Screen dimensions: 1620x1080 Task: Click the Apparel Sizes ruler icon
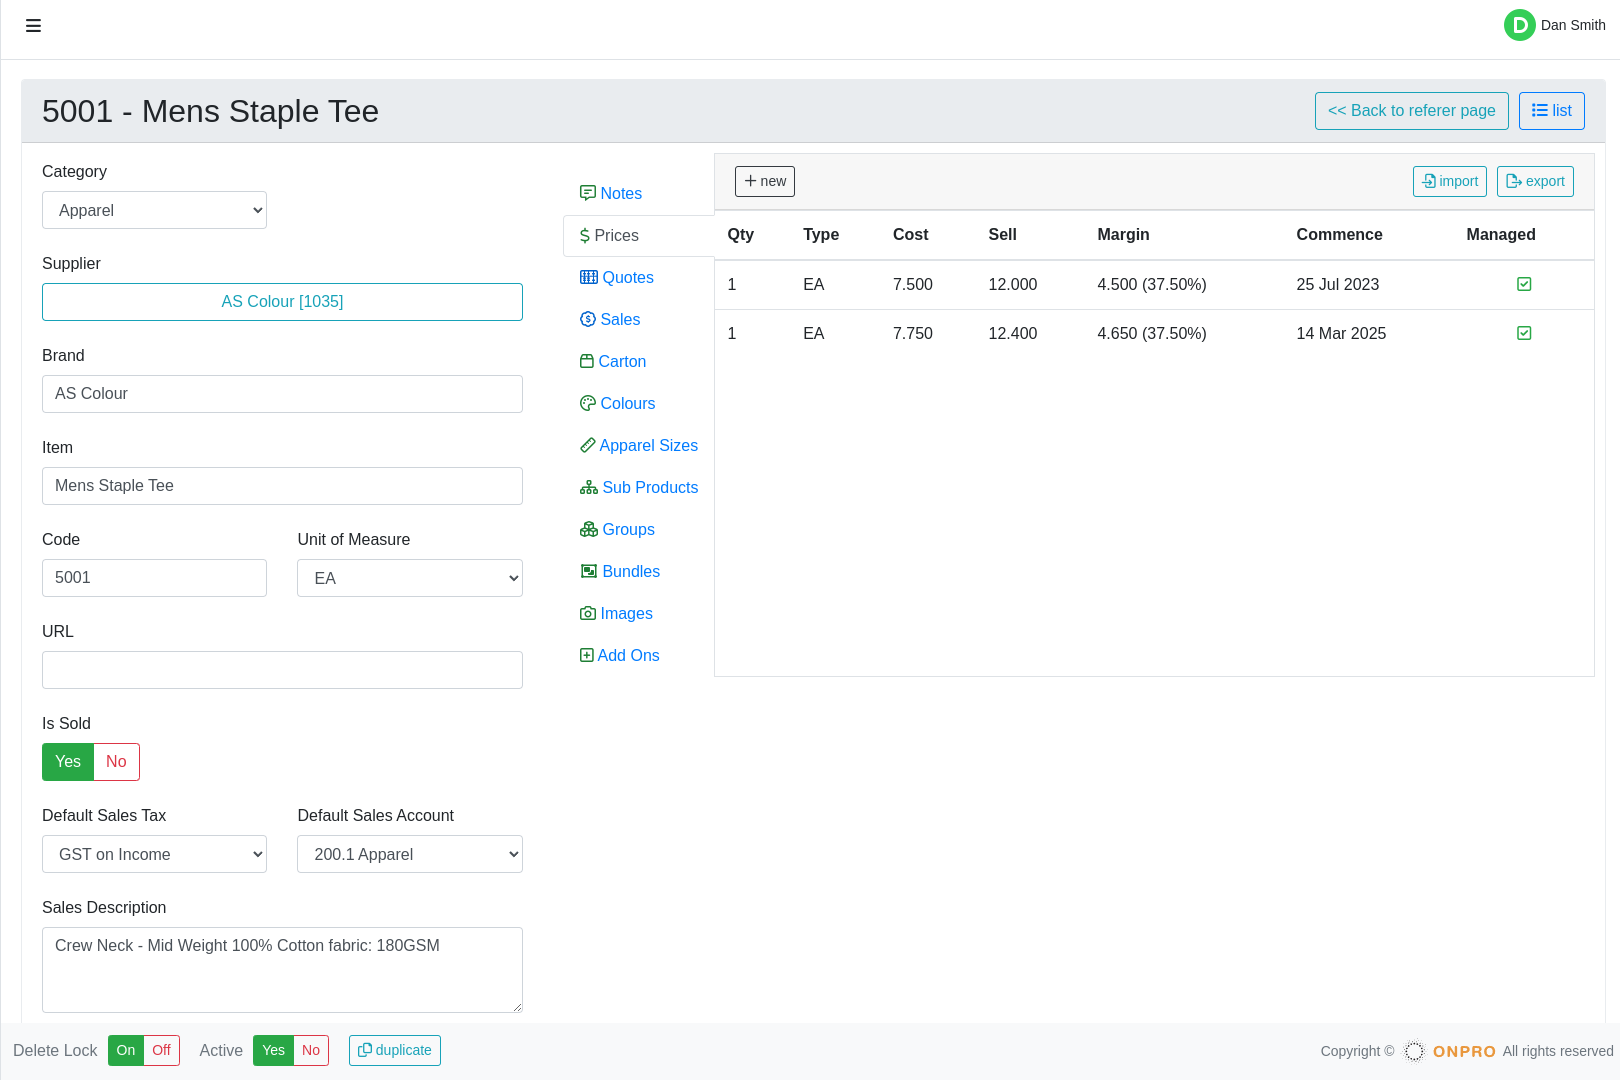click(588, 445)
